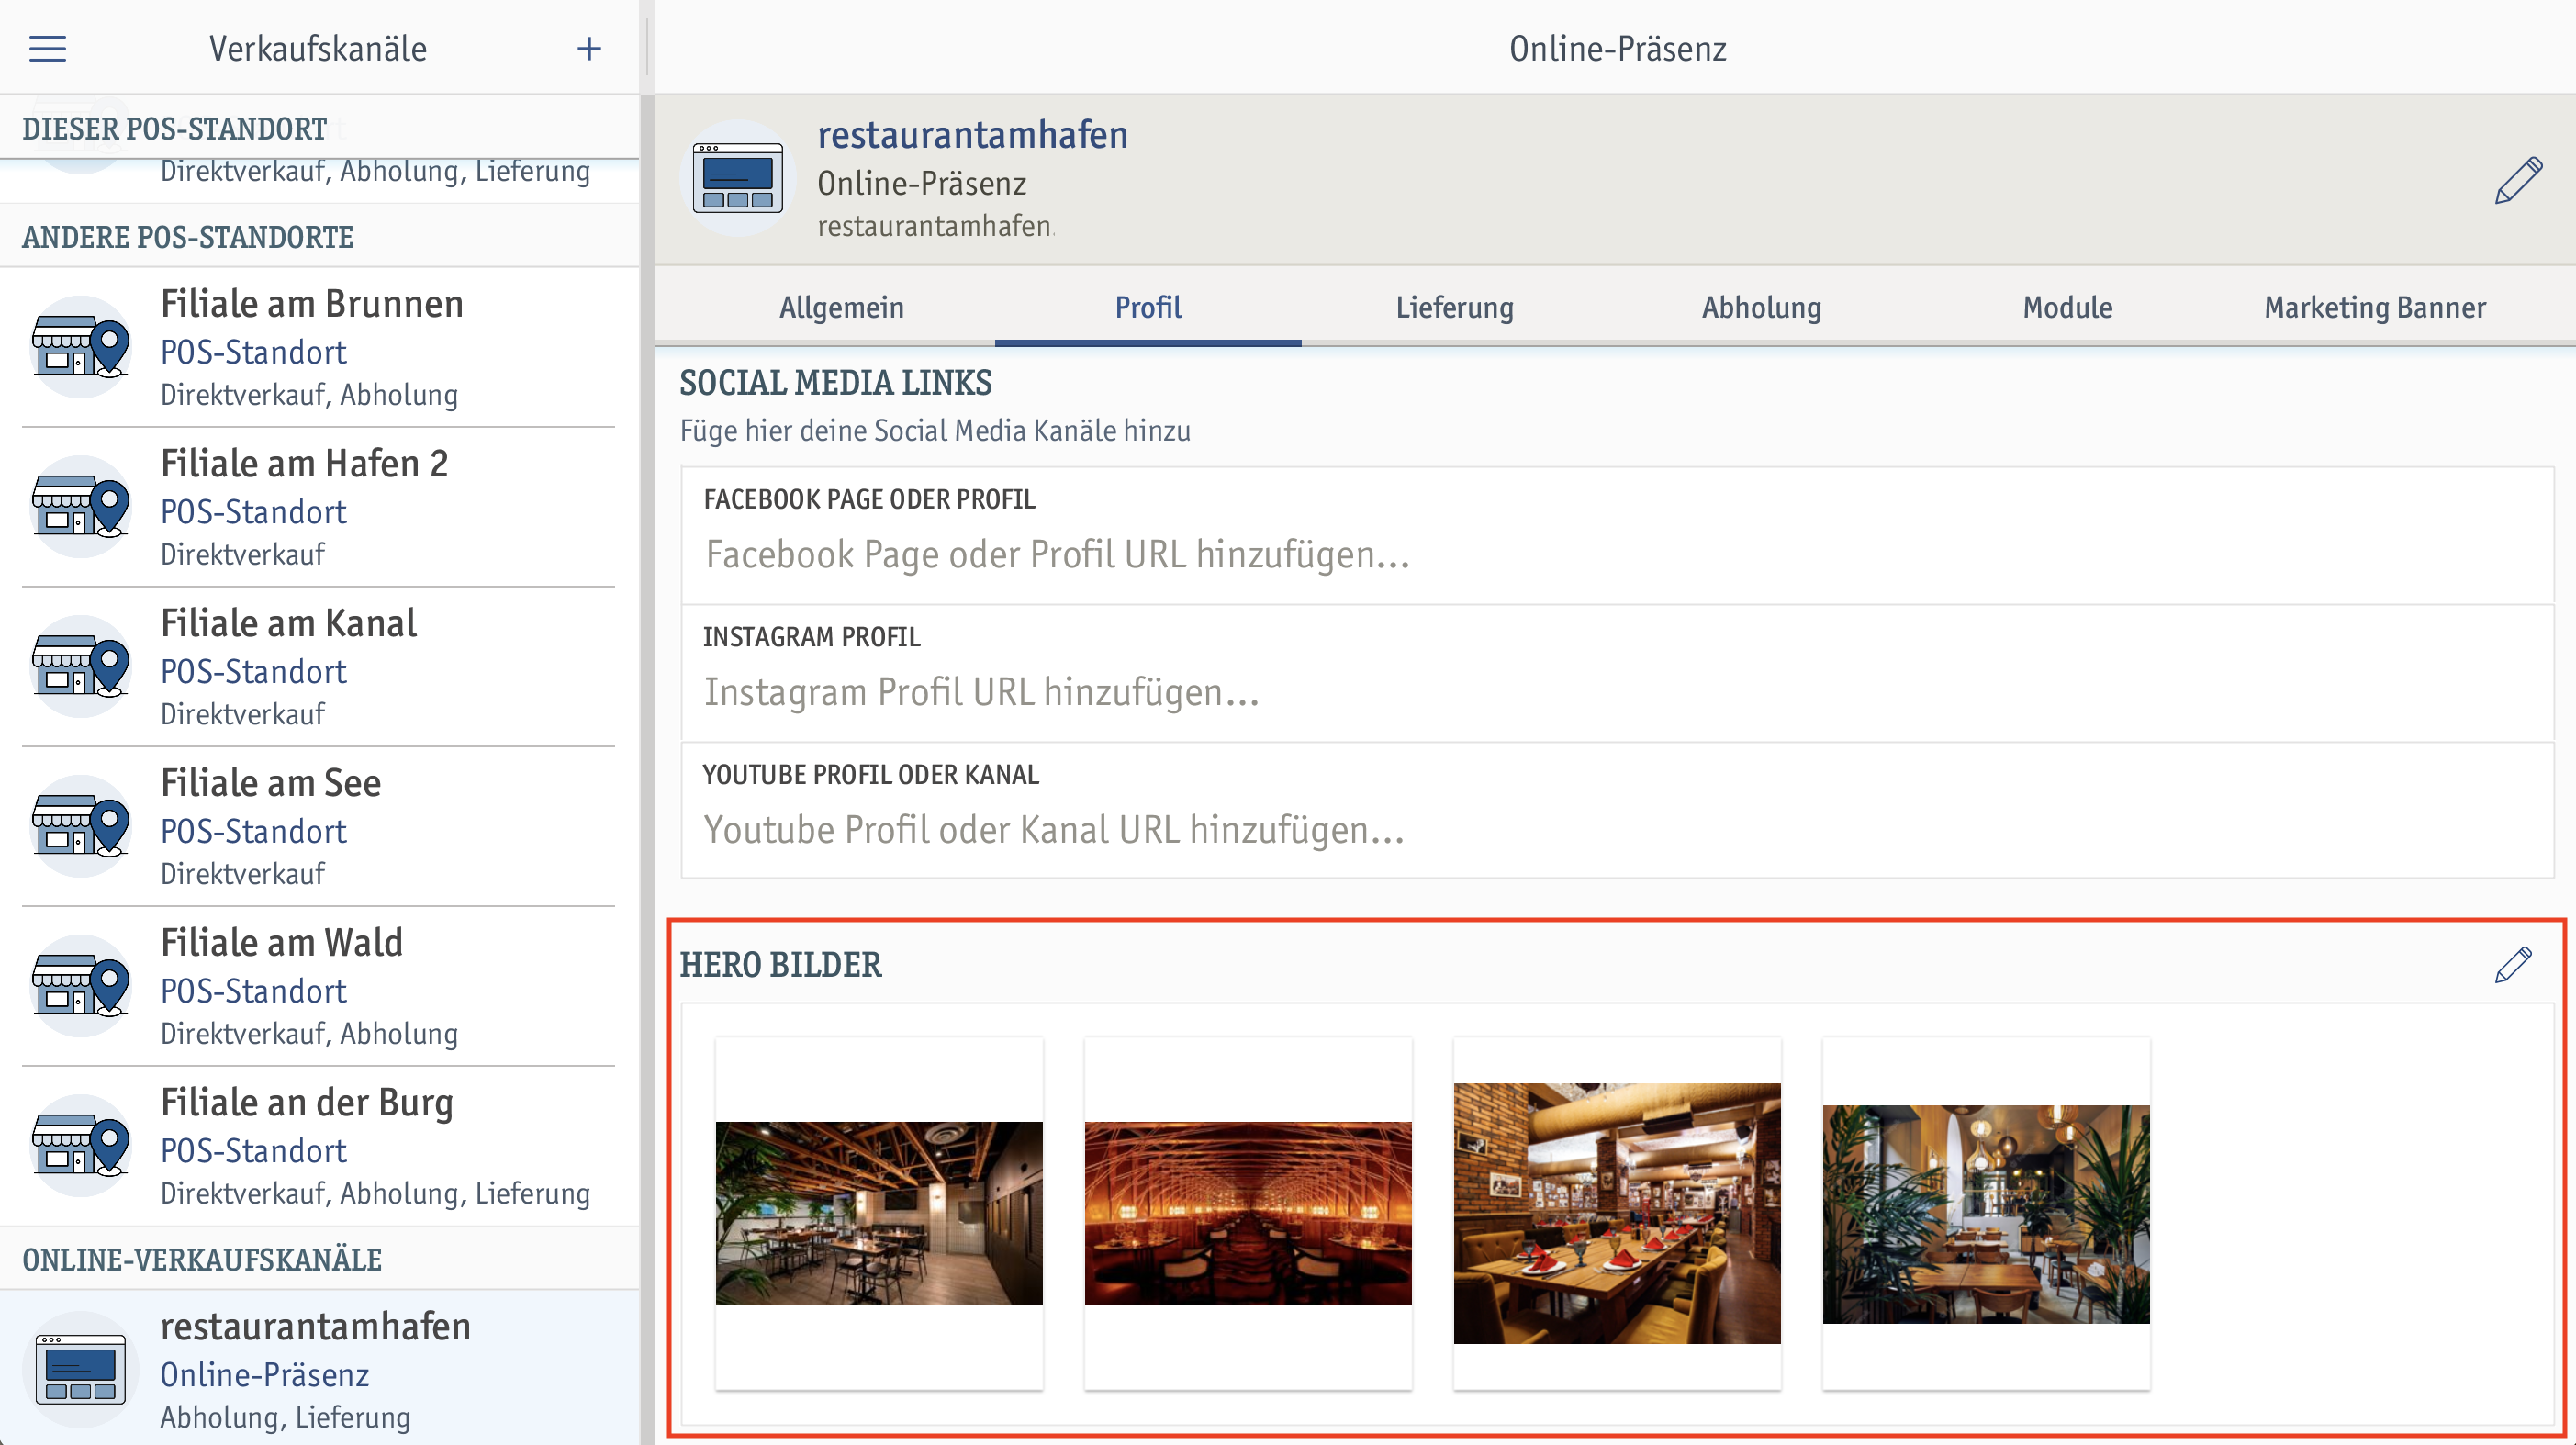Click Filiale am Kanal store icon

tap(80, 667)
